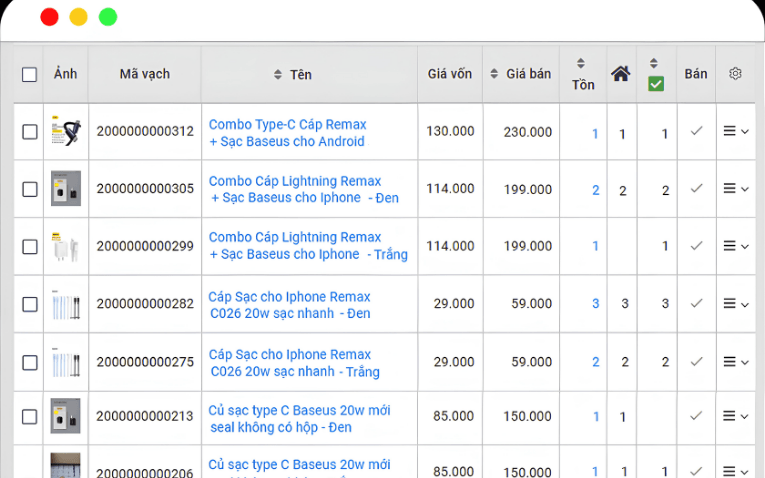Click barcode text 2000000000213
Viewport: 765px width, 478px height.
145,416
